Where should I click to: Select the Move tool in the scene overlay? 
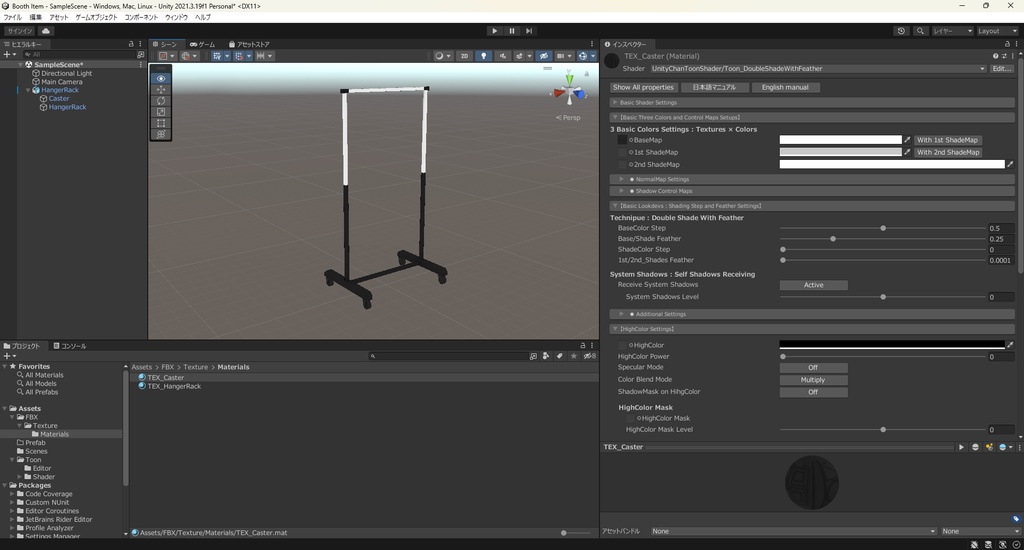[x=162, y=90]
